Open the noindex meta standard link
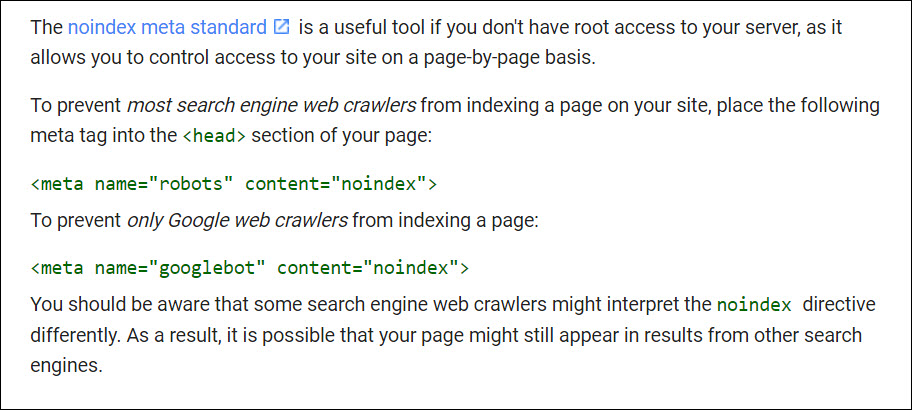912x410 pixels. (167, 27)
